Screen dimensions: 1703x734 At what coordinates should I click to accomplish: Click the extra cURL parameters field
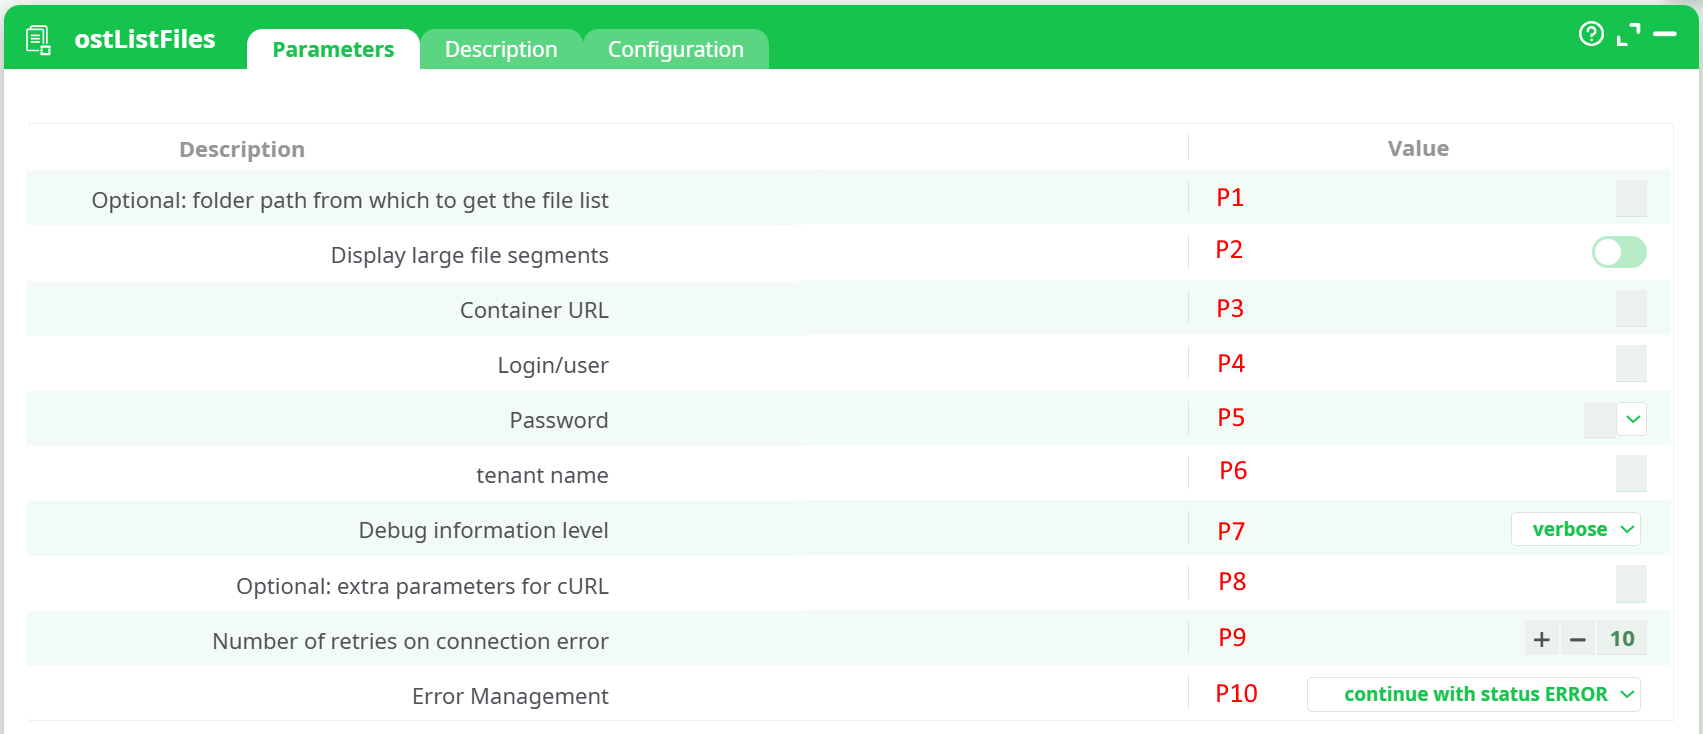[1630, 584]
